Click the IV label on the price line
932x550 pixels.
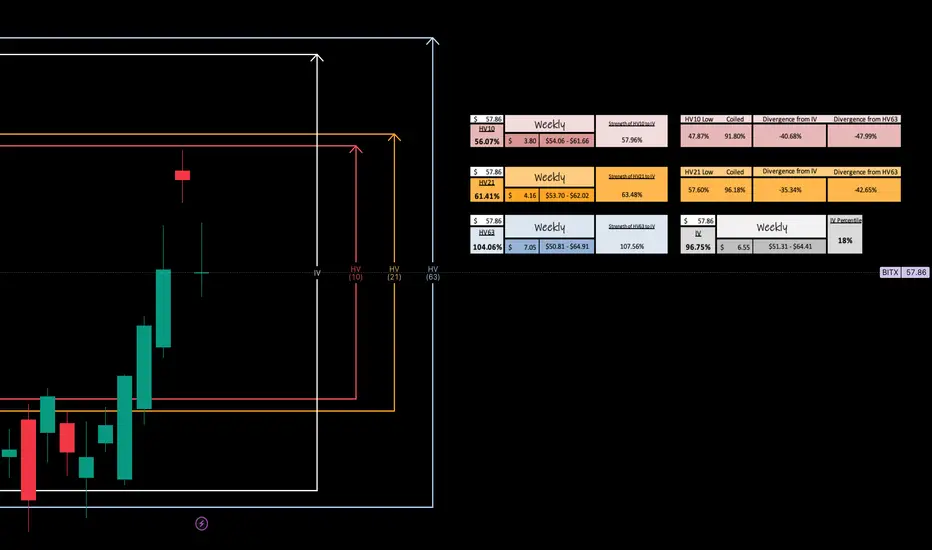coord(317,273)
